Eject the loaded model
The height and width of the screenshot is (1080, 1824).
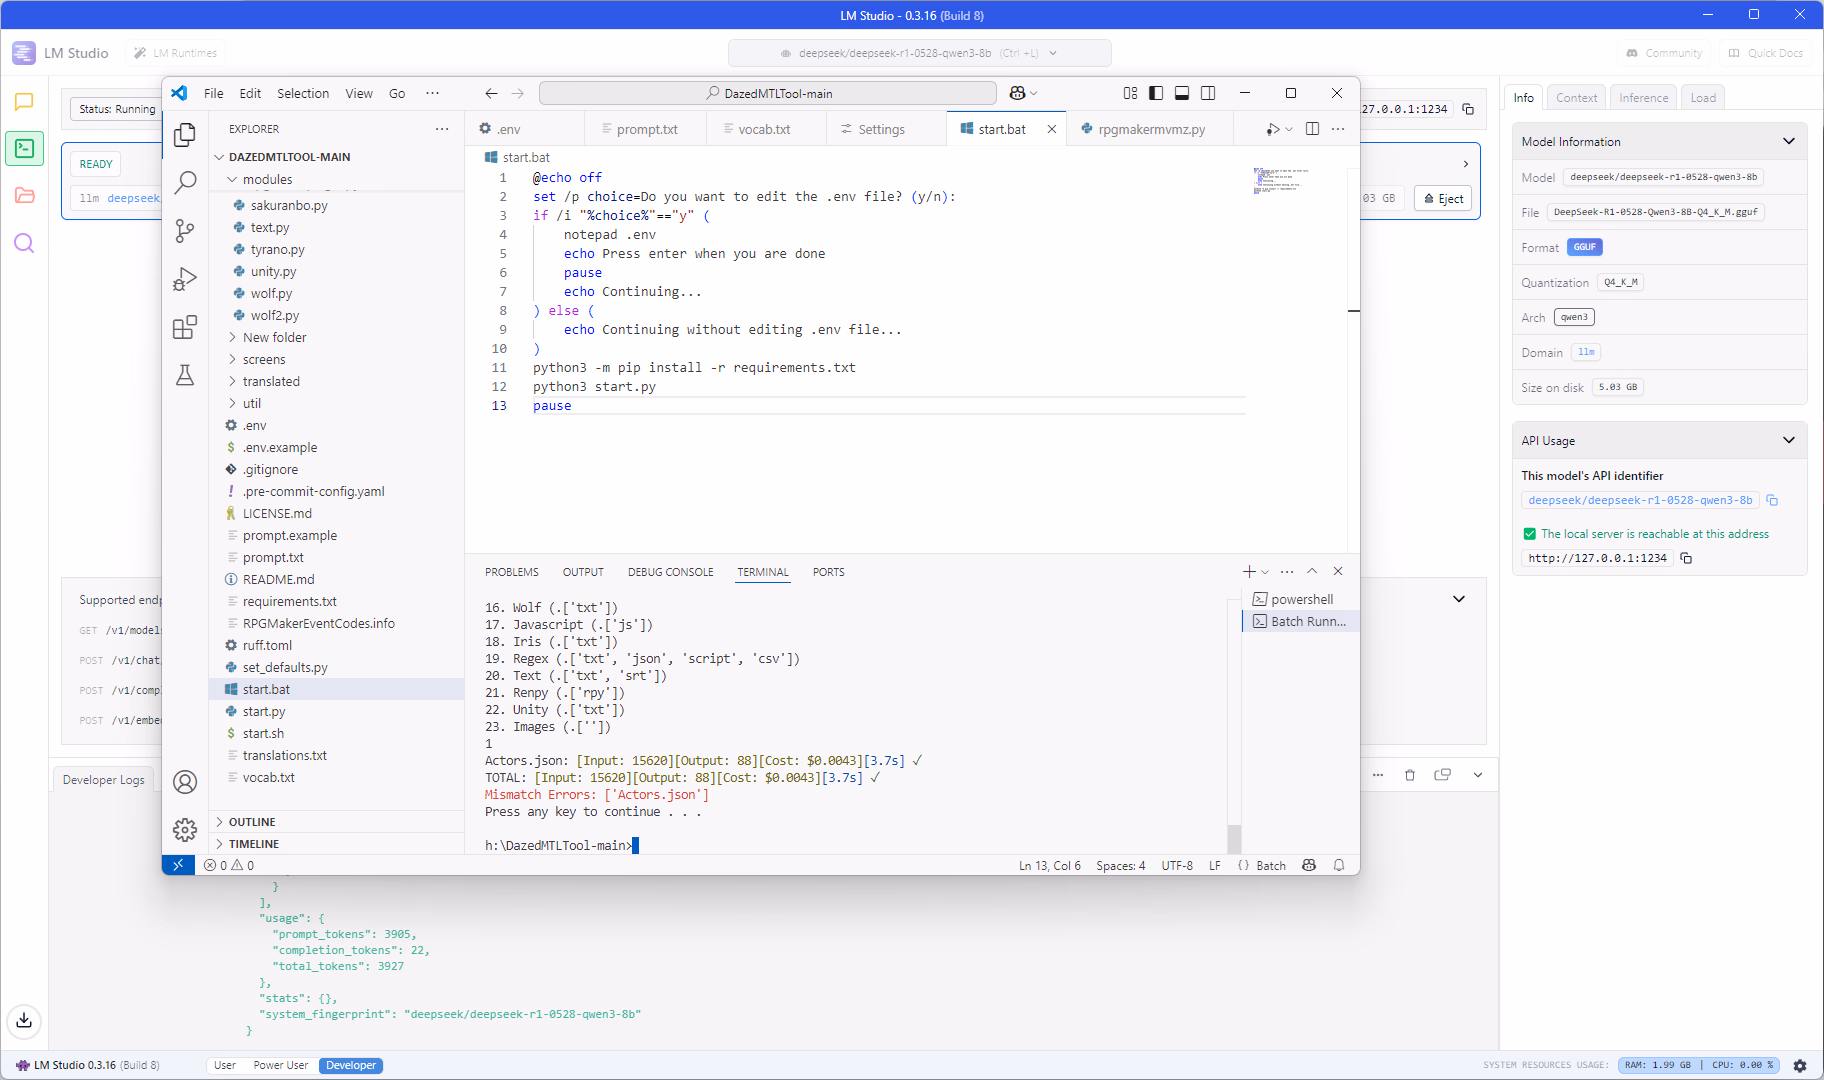1443,198
